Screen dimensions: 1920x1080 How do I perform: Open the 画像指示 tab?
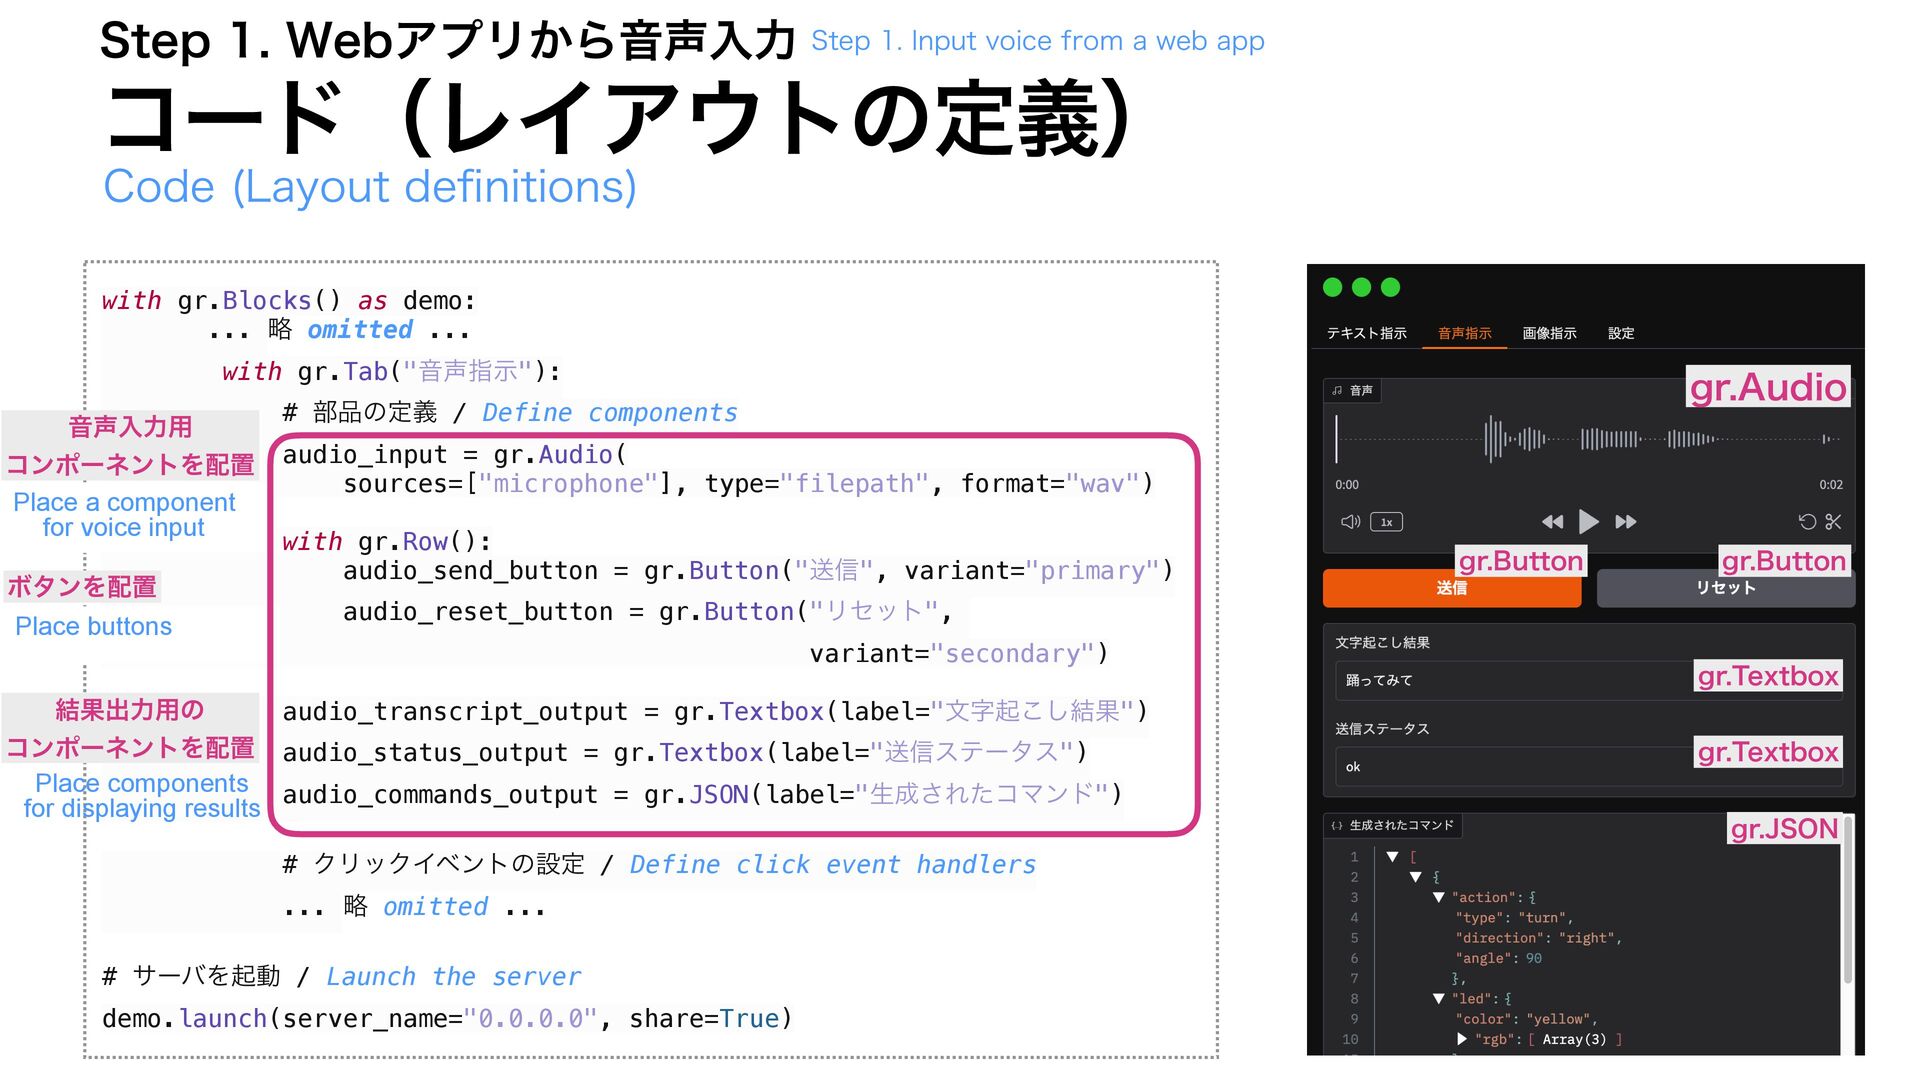[1549, 333]
